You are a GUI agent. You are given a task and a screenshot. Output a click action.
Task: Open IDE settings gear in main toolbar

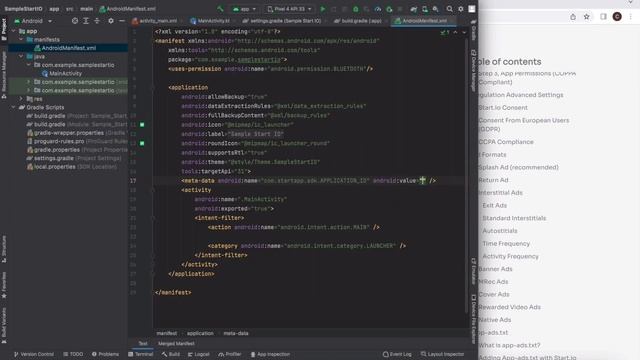point(461,9)
